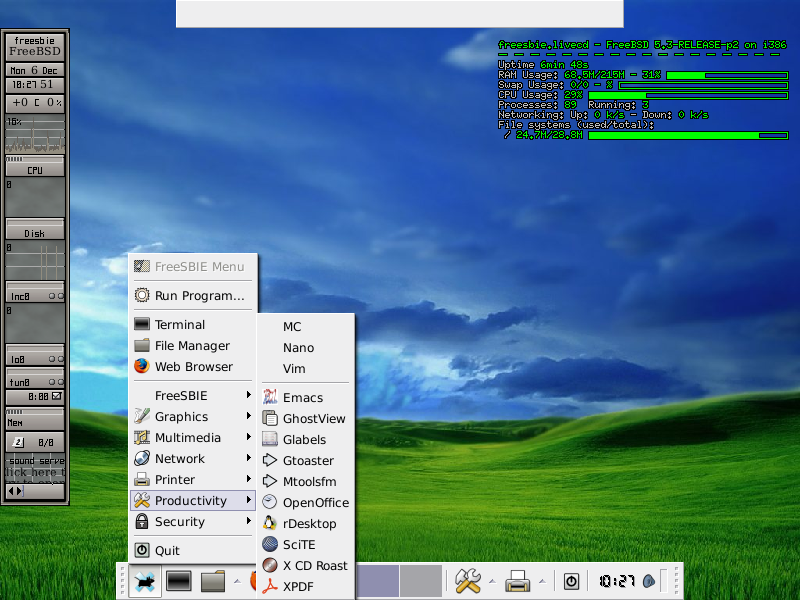Viewport: 800px width, 600px height.
Task: Switch to the second workspace in the pager
Action: pyautogui.click(x=421, y=581)
